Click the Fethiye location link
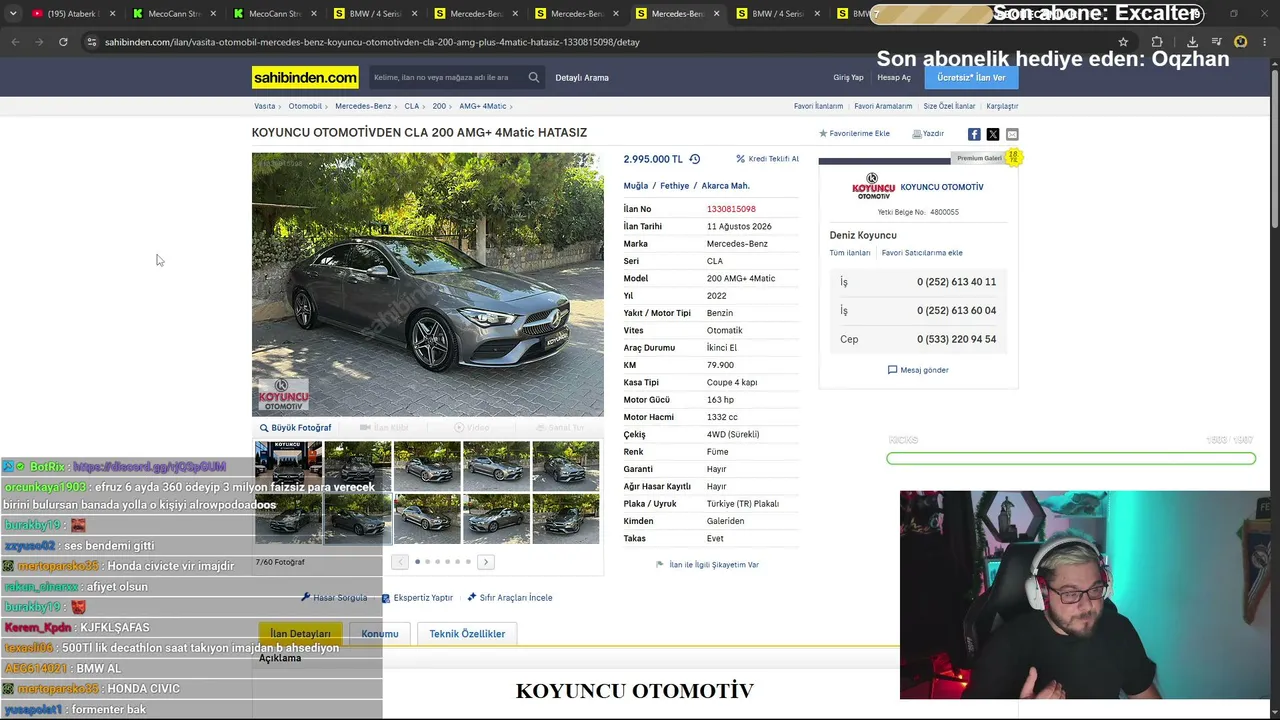 pyautogui.click(x=674, y=186)
